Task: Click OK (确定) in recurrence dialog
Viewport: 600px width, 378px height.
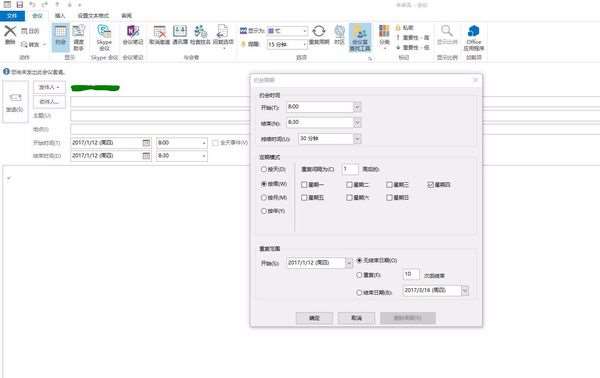Action: coord(314,318)
